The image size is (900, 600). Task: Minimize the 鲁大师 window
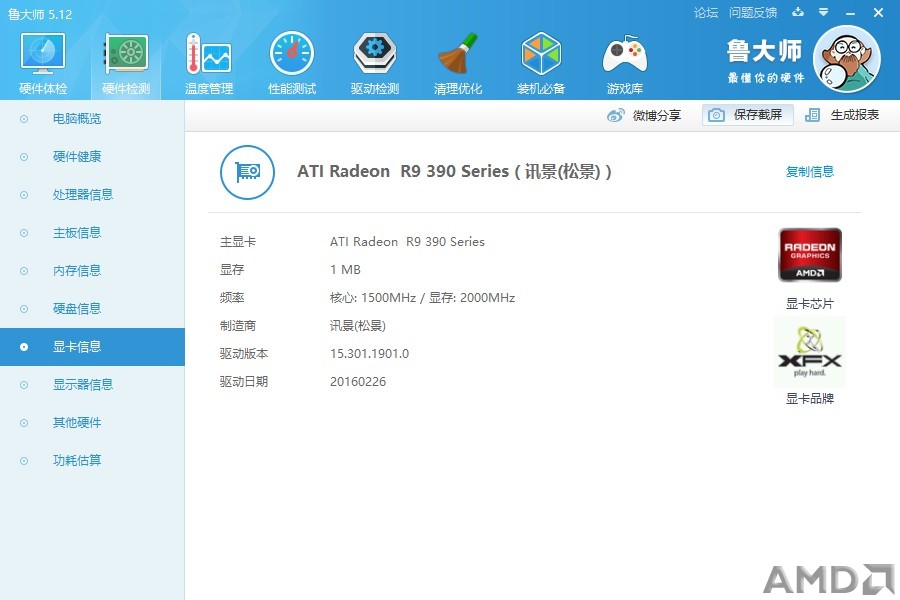point(851,13)
